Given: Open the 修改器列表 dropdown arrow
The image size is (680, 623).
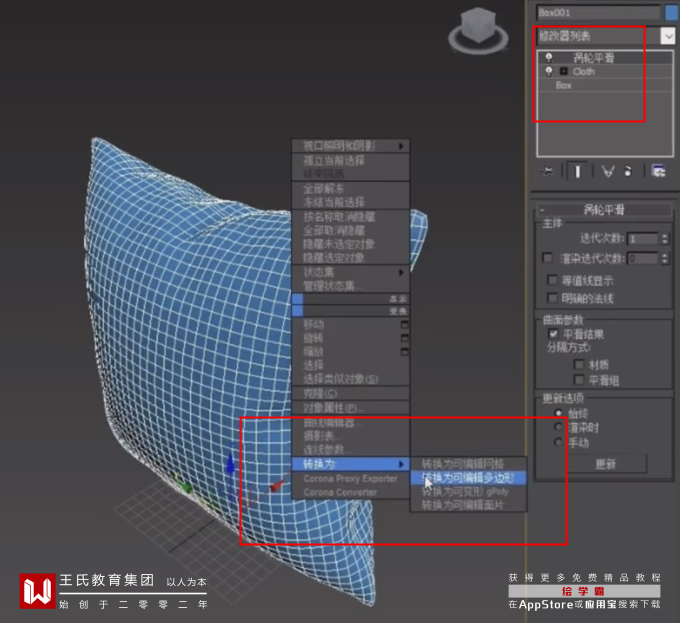Looking at the screenshot, I should tap(668, 36).
